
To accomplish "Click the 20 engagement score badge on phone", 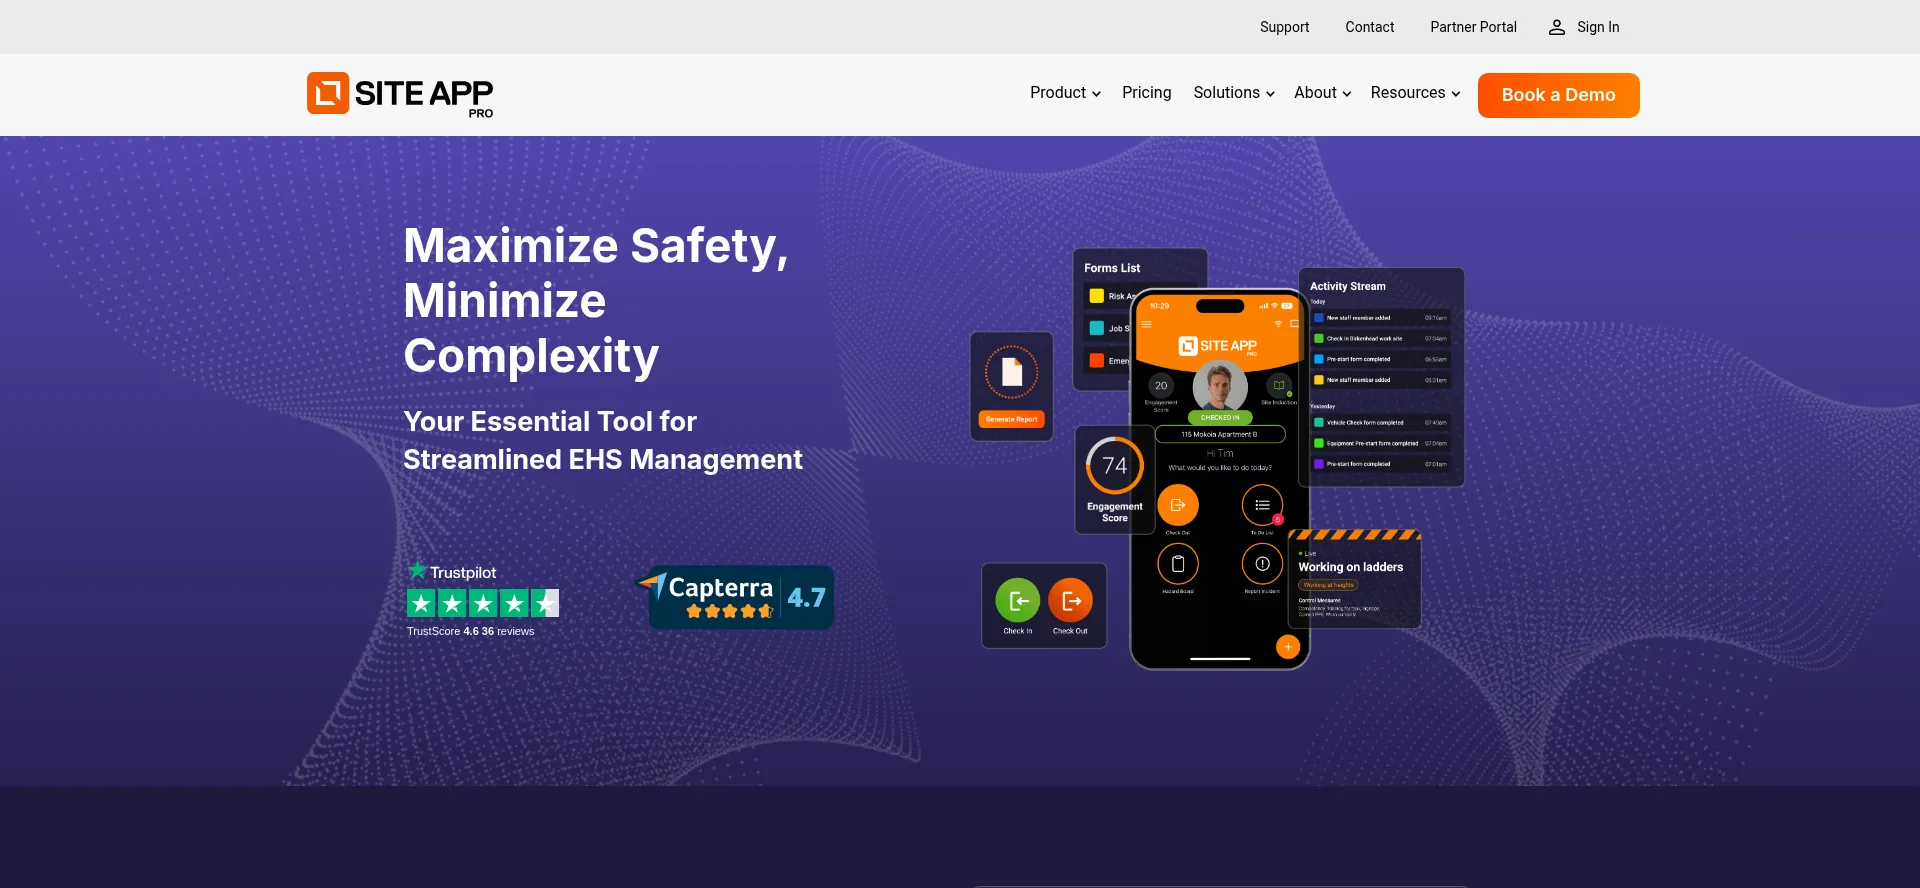I will [1161, 385].
